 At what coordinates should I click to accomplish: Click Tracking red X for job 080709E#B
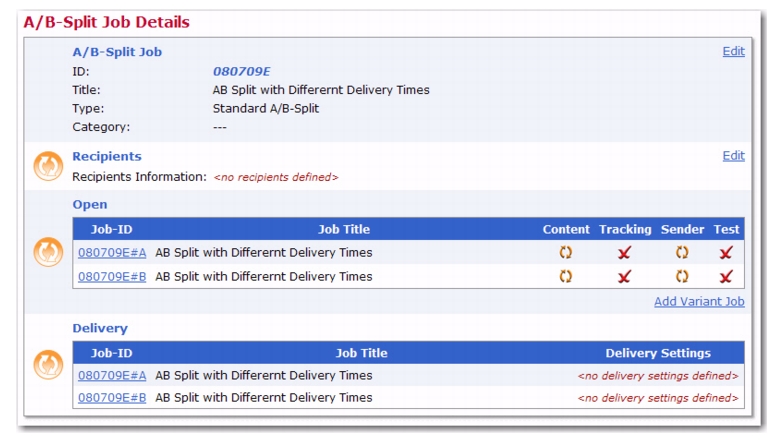624,276
